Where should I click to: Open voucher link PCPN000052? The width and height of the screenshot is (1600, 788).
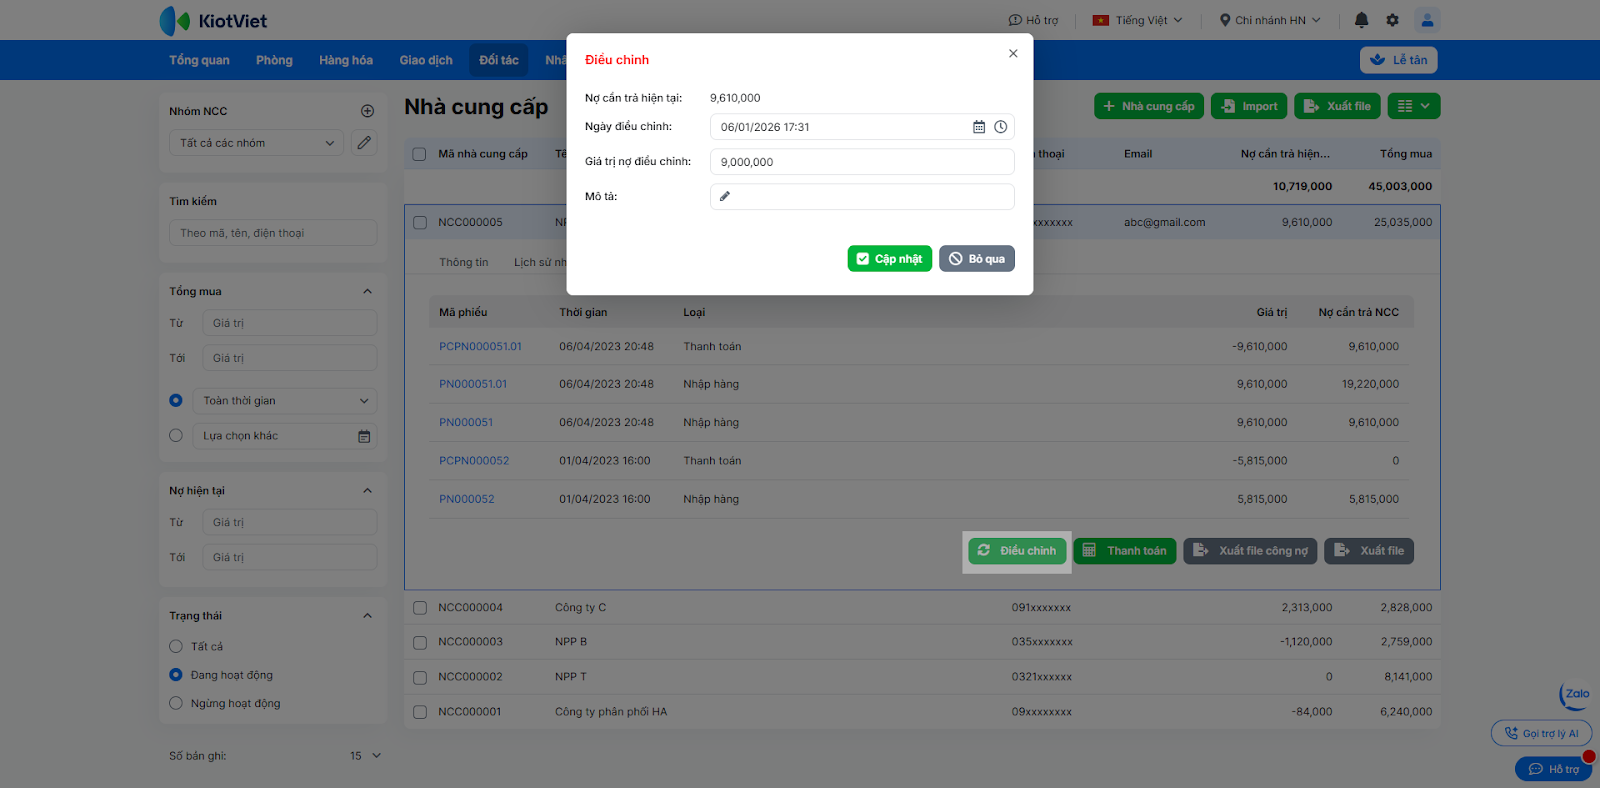pos(474,461)
